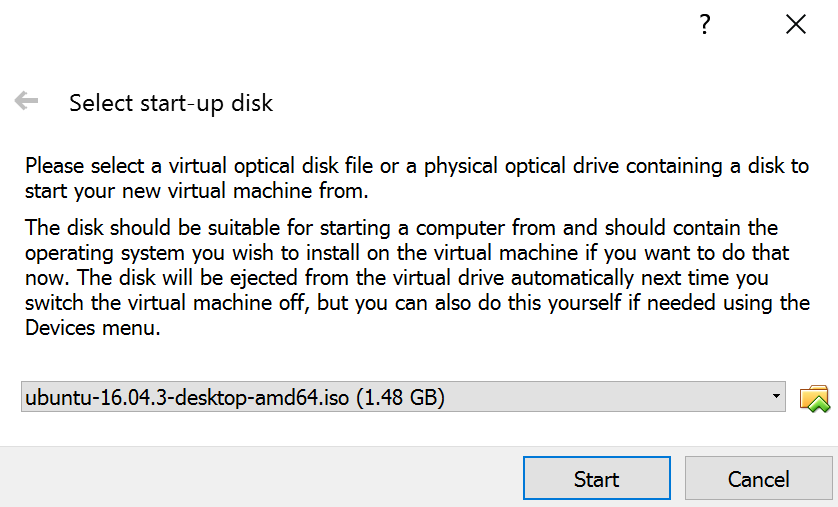The image size is (838, 507).
Task: Click the Start button
Action: 596,478
